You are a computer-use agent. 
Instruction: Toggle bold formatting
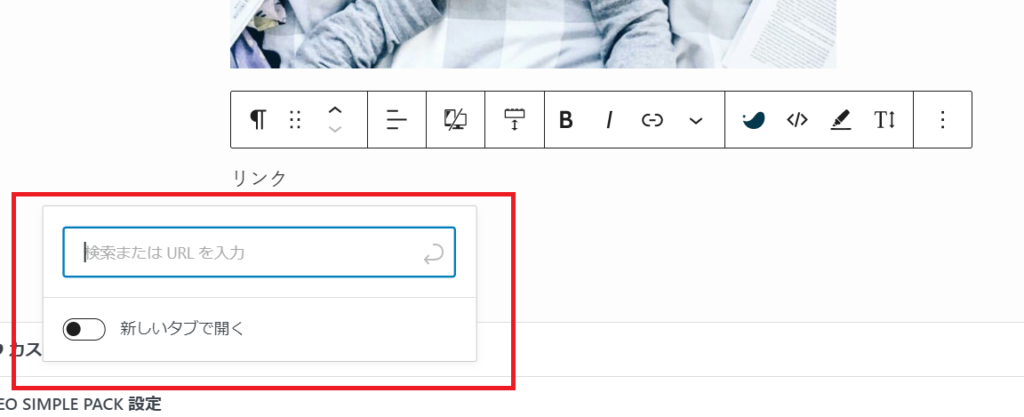click(x=566, y=120)
